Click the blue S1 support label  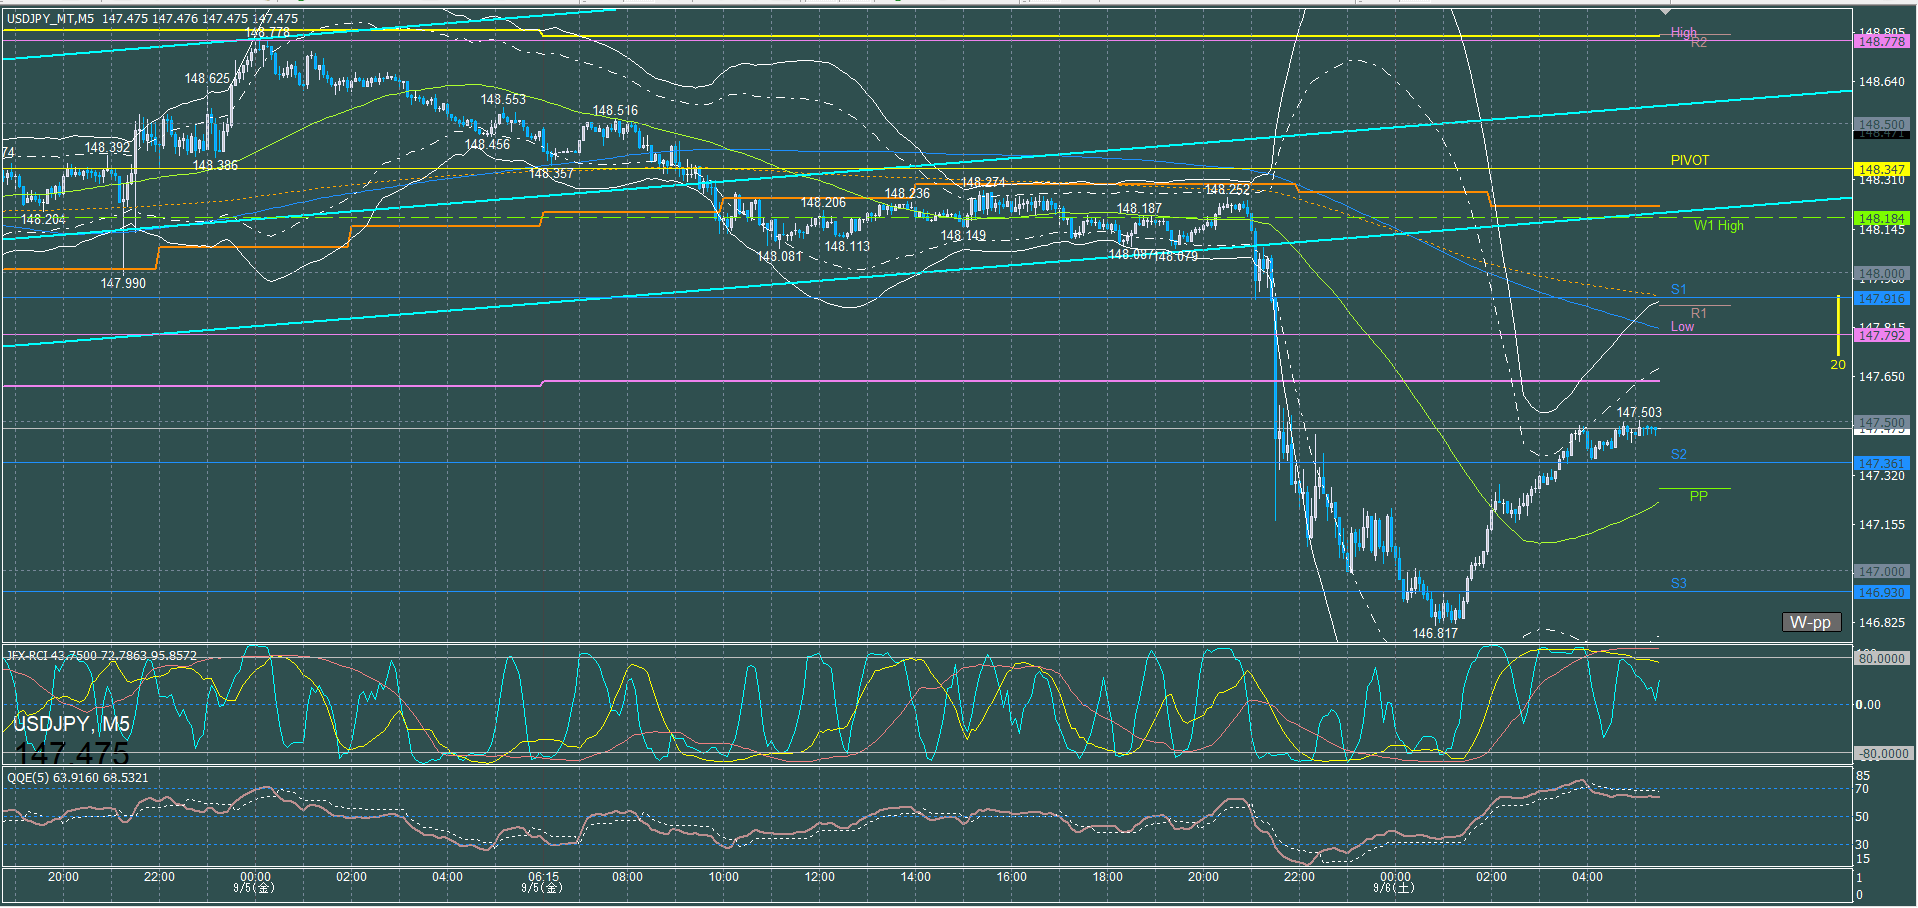(1678, 289)
